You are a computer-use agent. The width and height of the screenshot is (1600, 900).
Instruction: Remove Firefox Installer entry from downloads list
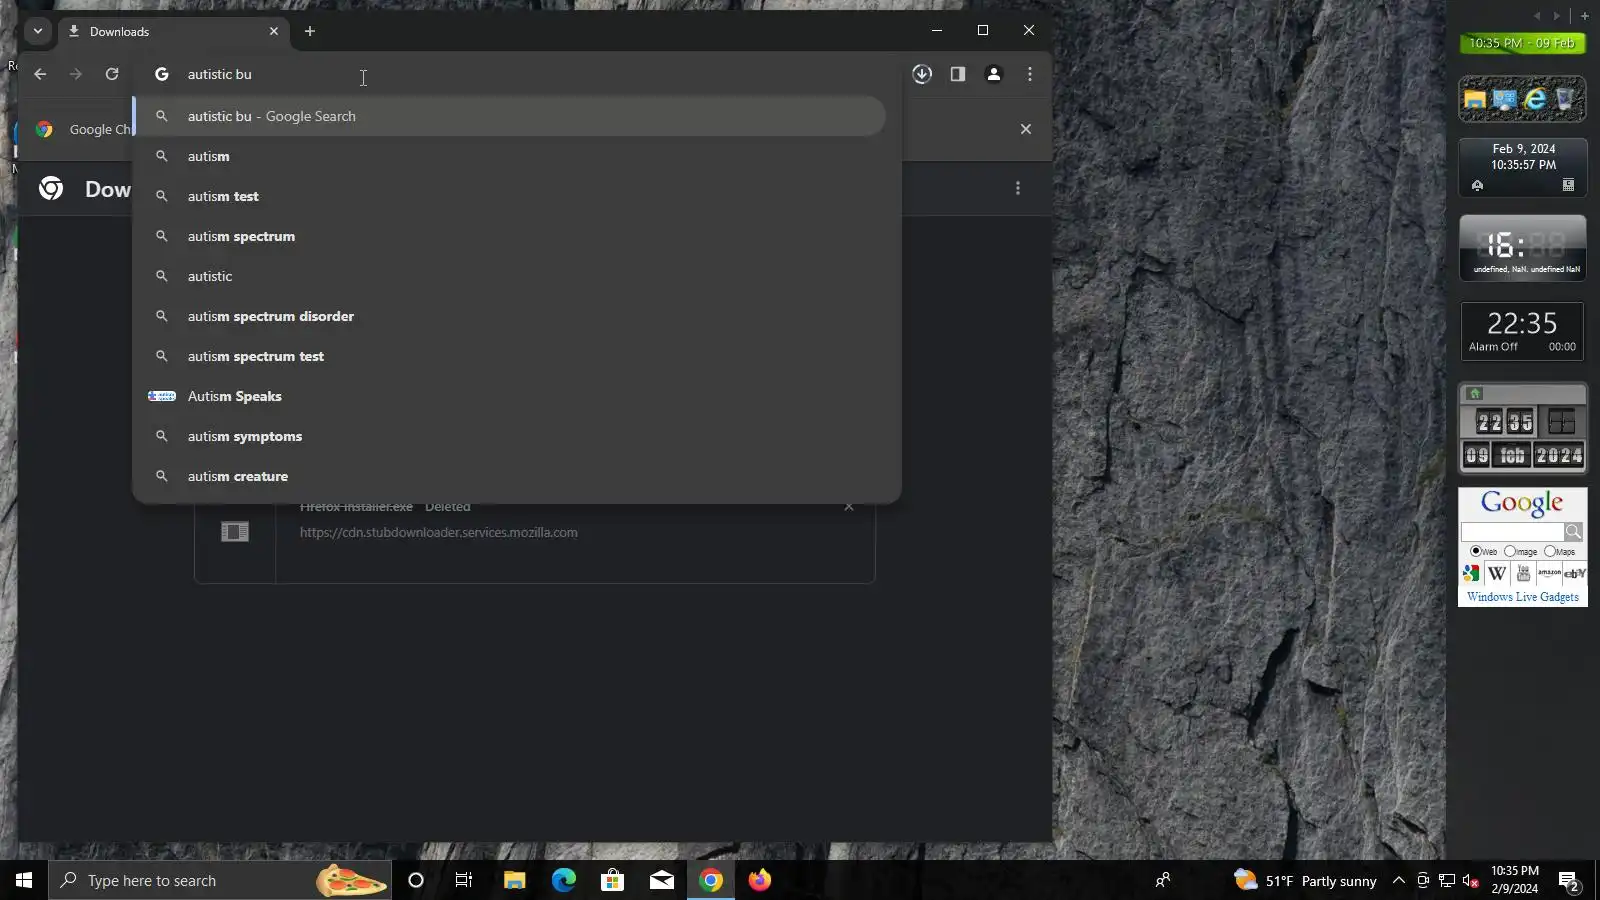point(849,507)
